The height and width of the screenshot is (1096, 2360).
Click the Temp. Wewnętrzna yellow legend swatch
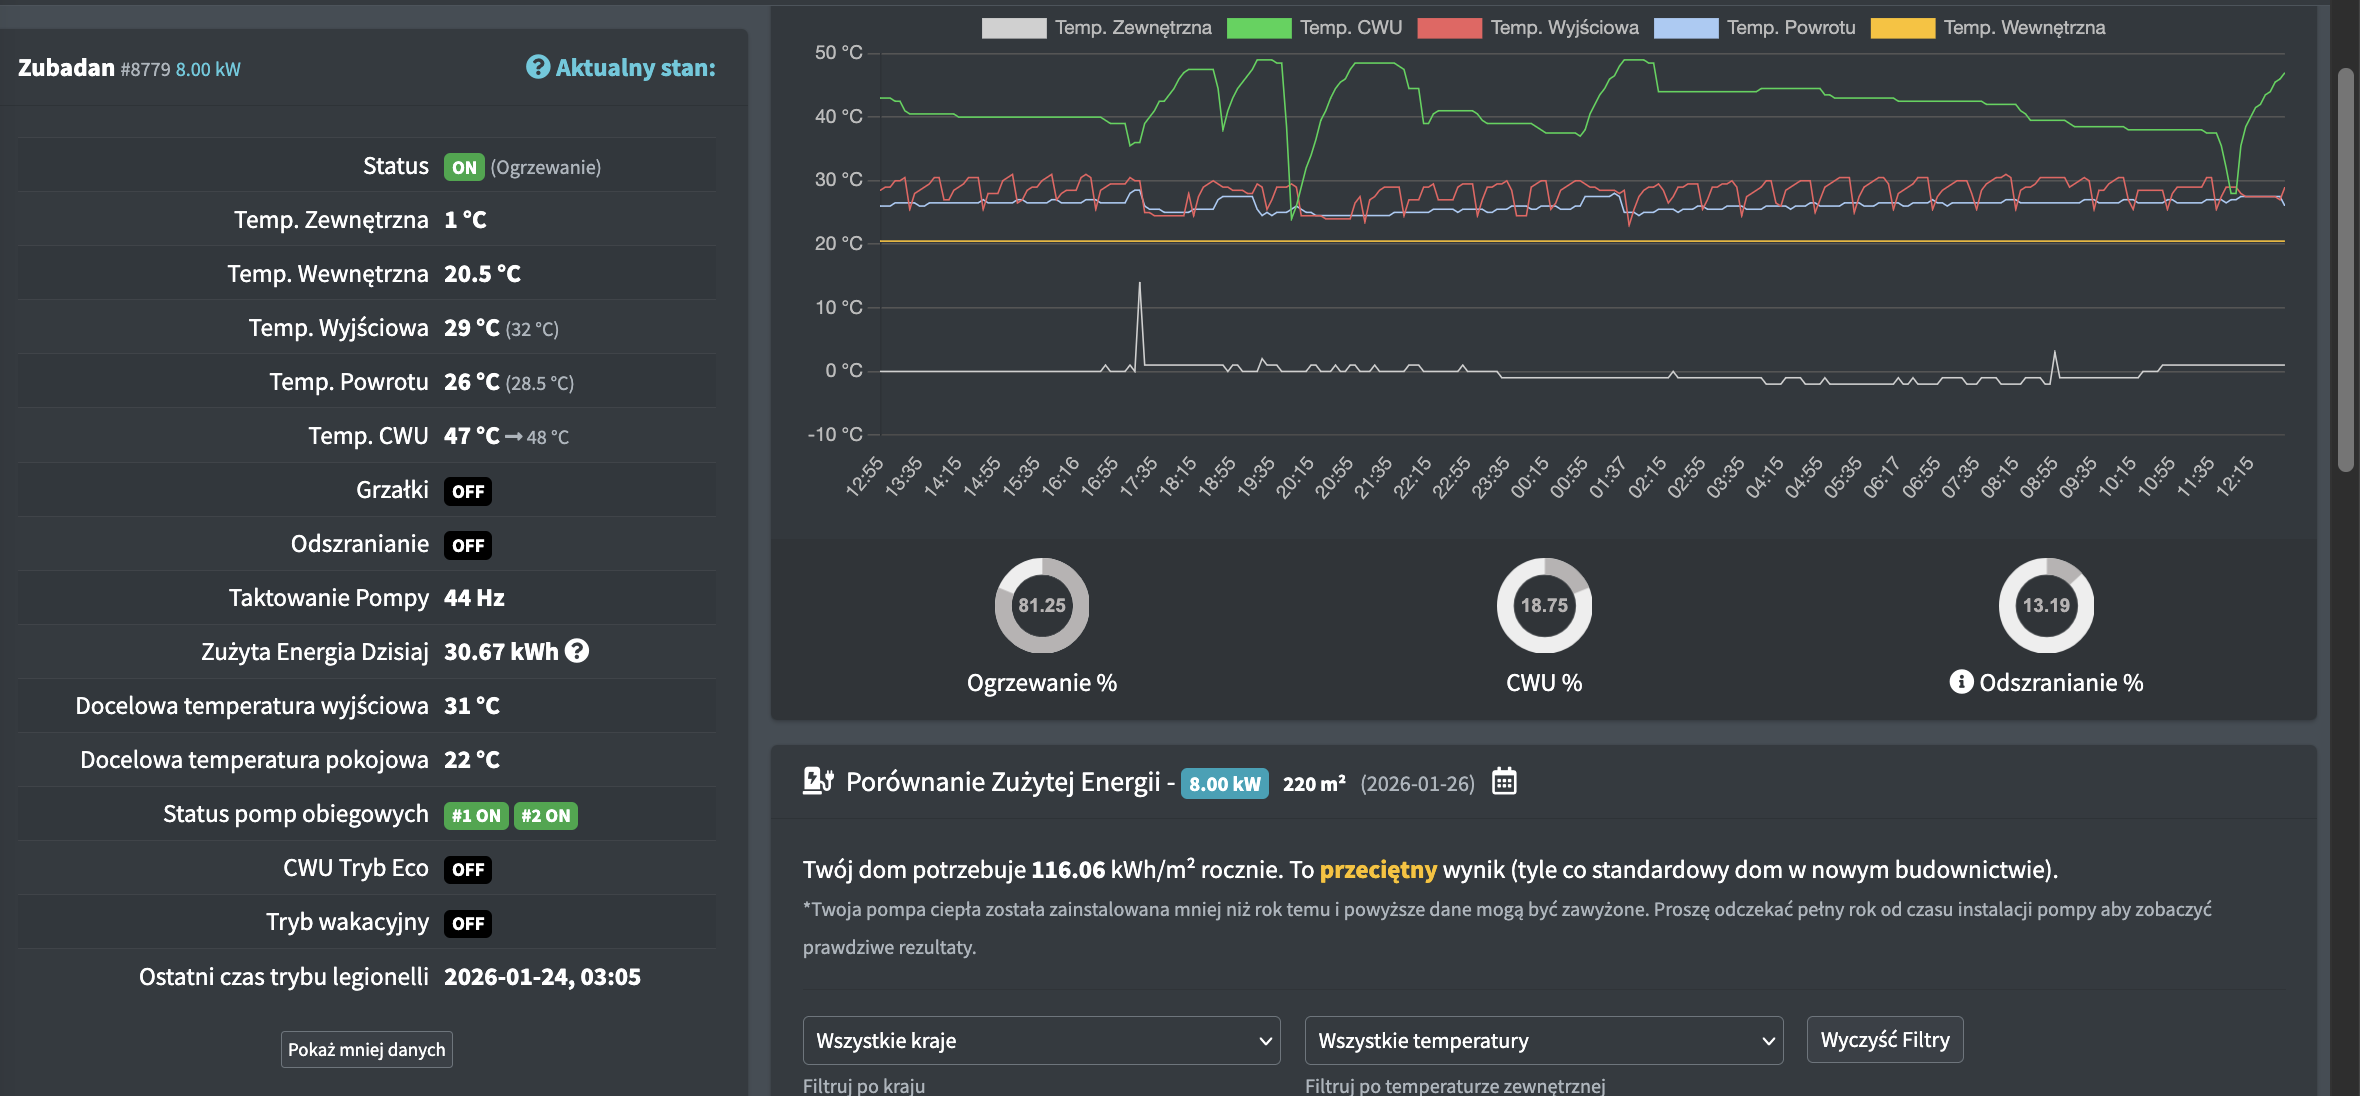[x=1901, y=28]
